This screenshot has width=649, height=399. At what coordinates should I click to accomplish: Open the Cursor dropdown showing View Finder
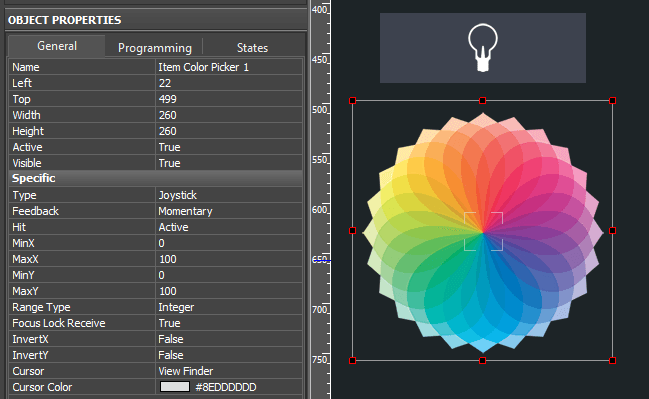point(229,371)
